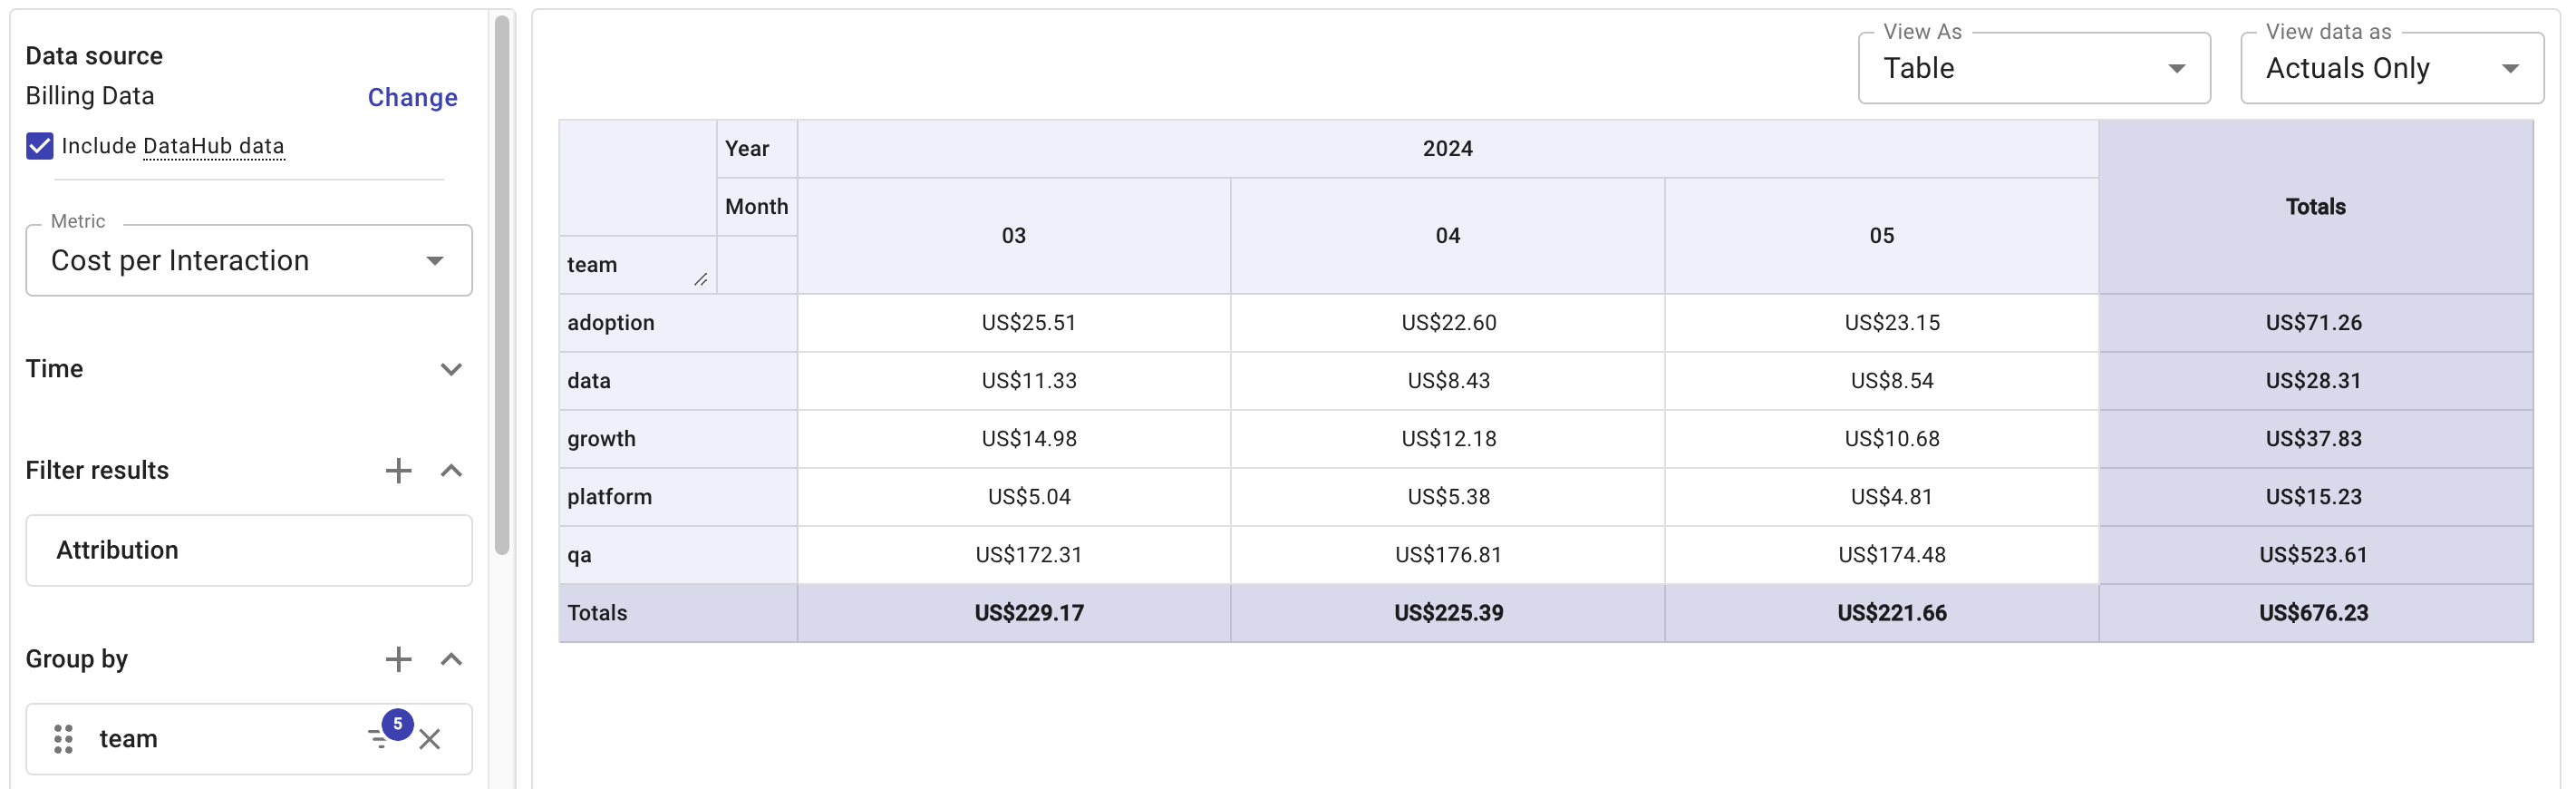Click the DataHub data link text
This screenshot has width=2576, height=789.
(213, 146)
